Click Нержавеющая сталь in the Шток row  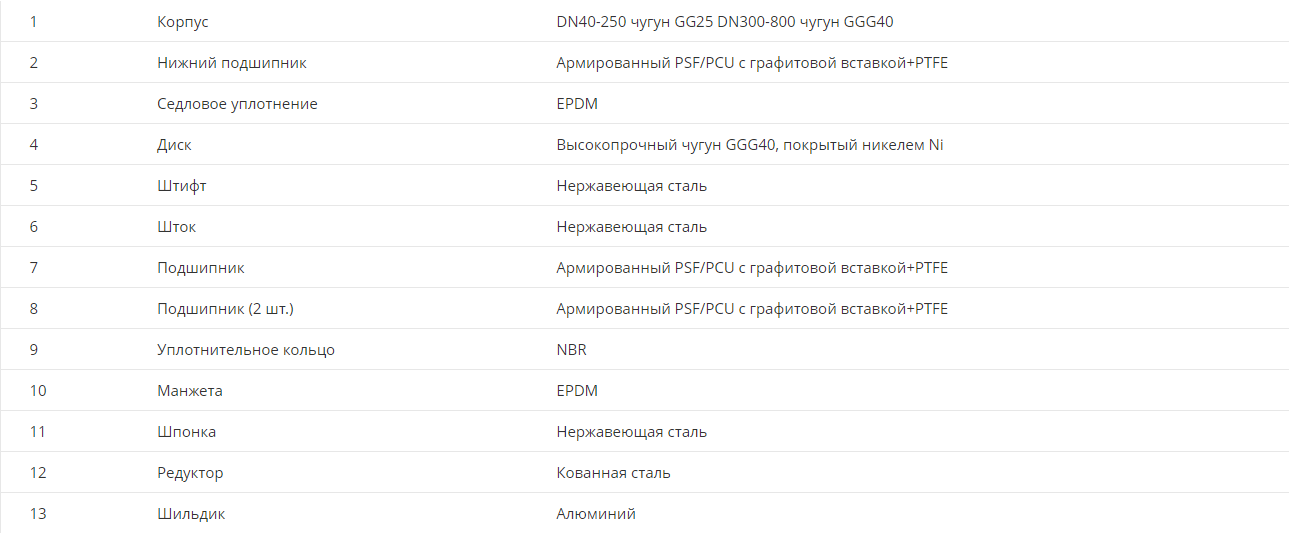(632, 227)
